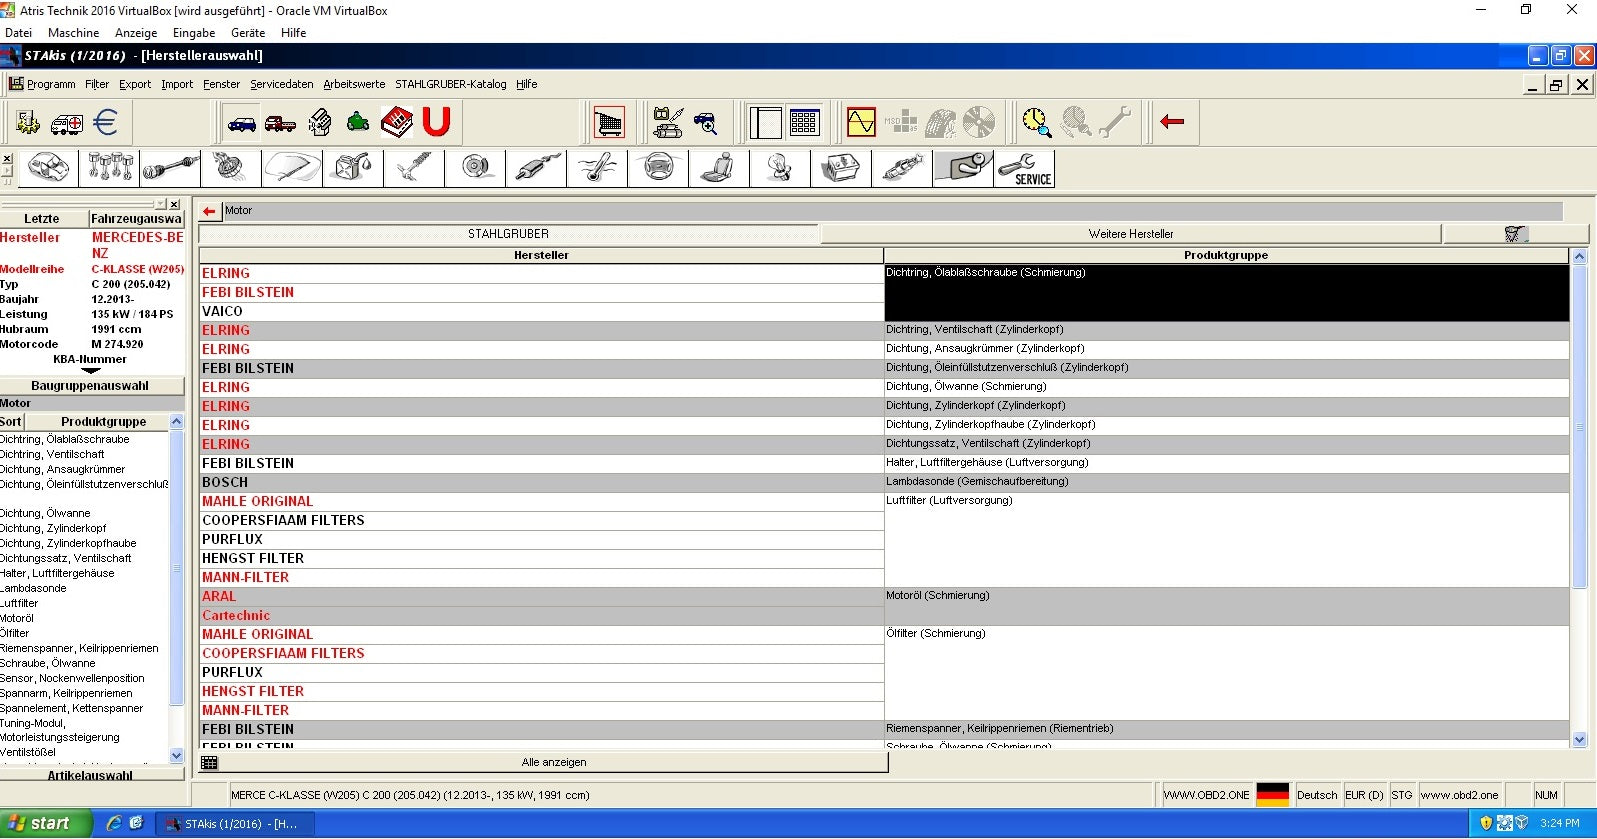
Task: Click the Alle anzeigen button
Action: [553, 762]
